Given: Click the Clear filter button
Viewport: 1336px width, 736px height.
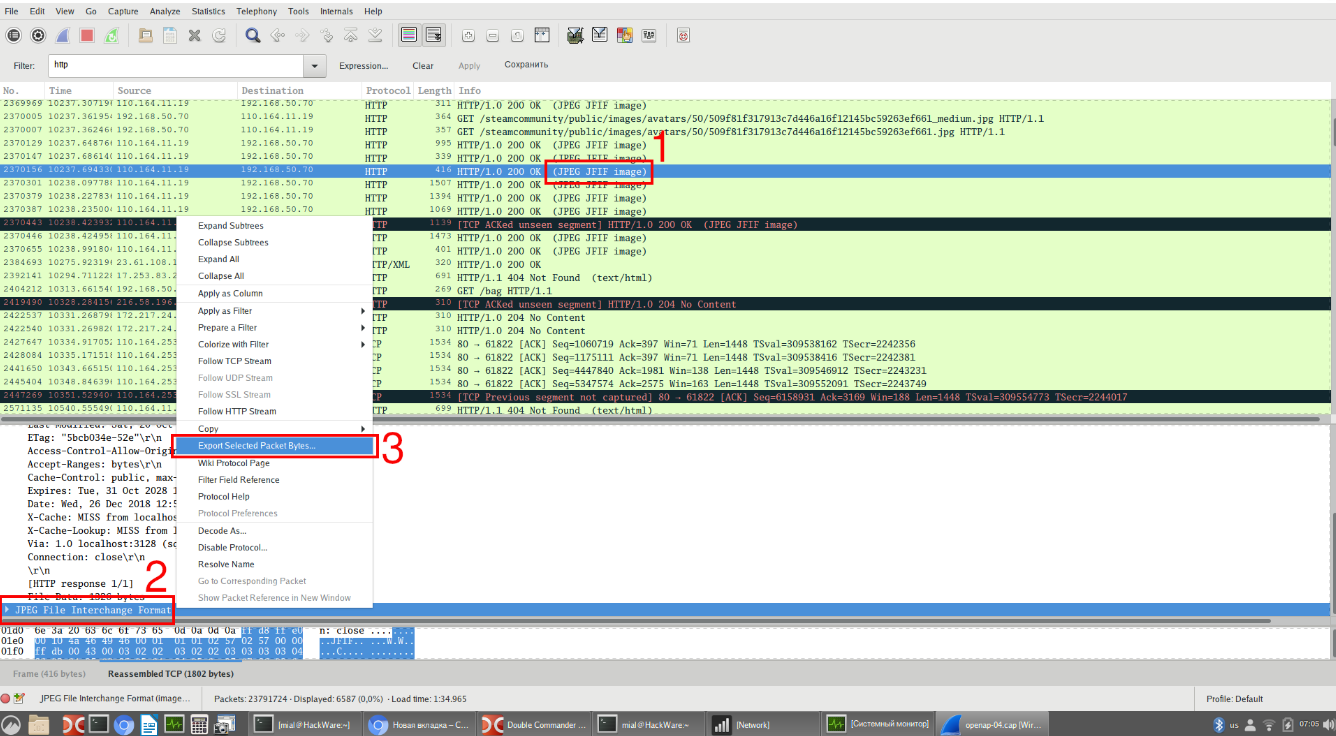Looking at the screenshot, I should coord(423,66).
